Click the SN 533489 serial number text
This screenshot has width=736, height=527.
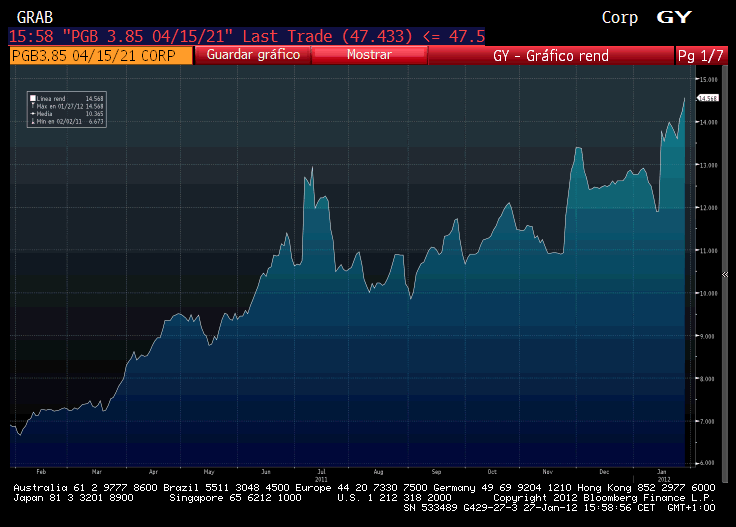pyautogui.click(x=430, y=508)
